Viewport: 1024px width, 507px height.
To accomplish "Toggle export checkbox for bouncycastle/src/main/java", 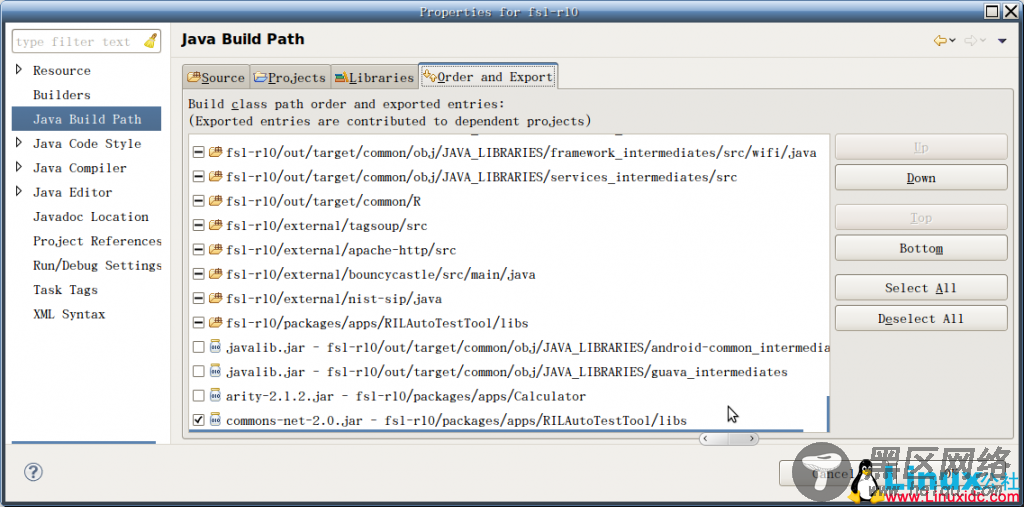I will click(x=199, y=274).
